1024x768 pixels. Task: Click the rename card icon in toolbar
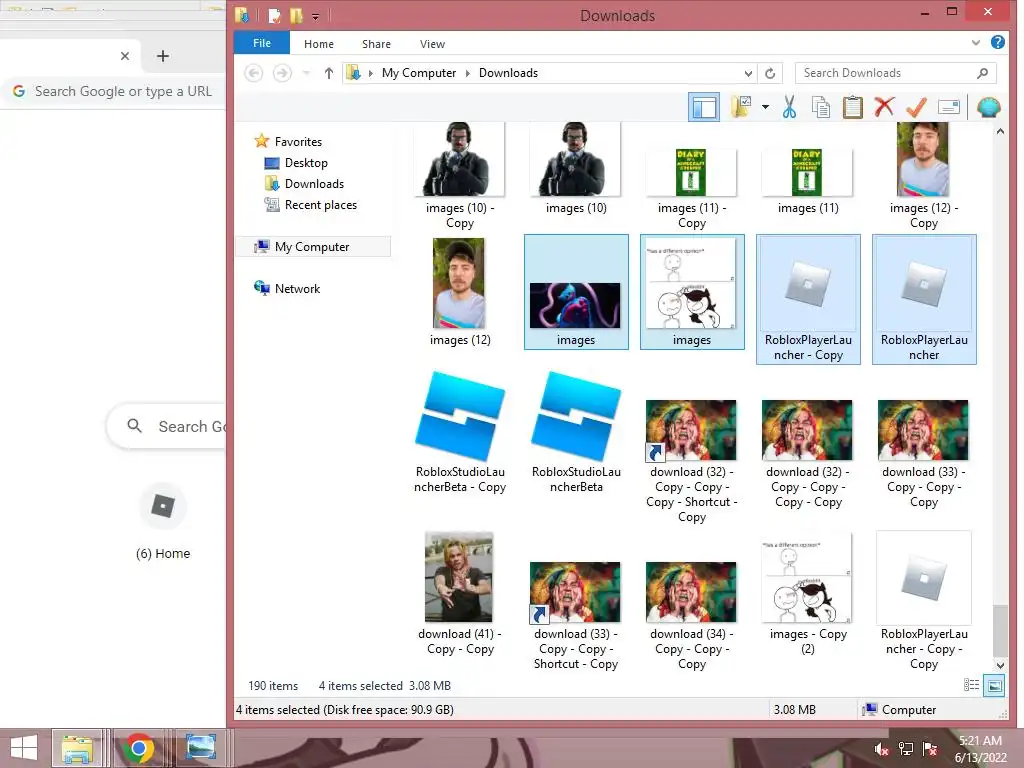tap(948, 107)
